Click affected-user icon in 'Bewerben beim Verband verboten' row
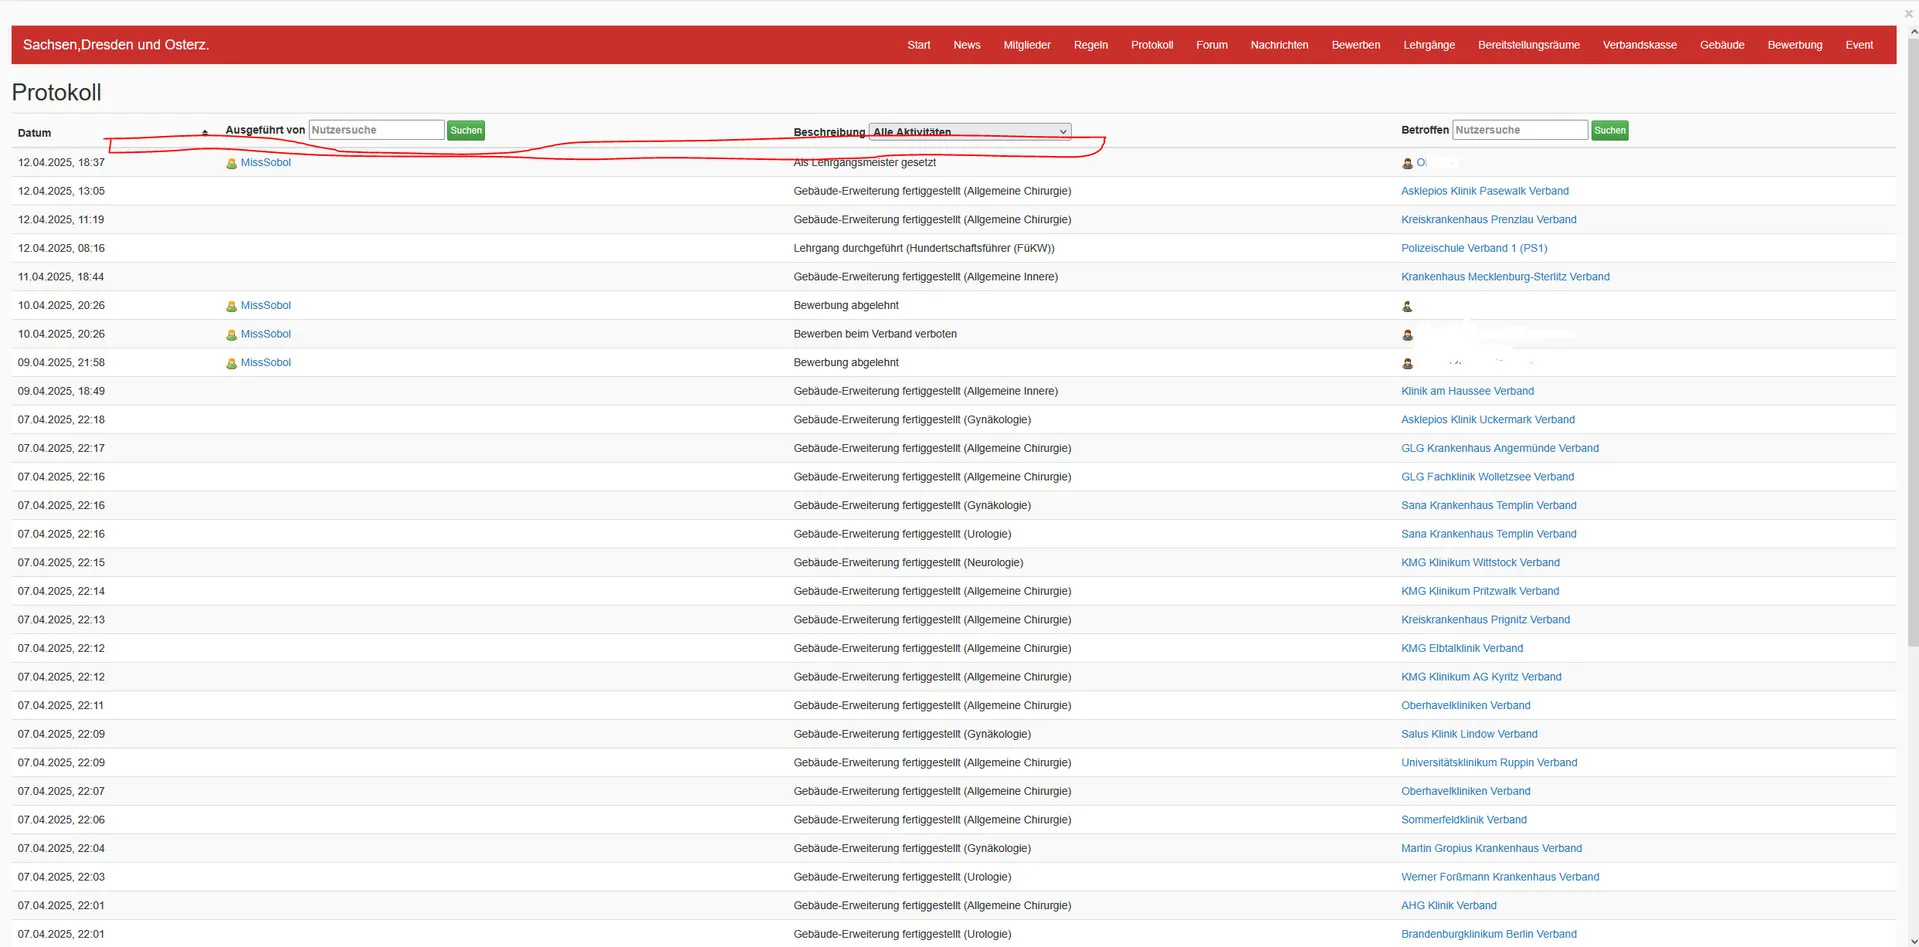Screen dimensions: 1919x947 [x=1407, y=335]
